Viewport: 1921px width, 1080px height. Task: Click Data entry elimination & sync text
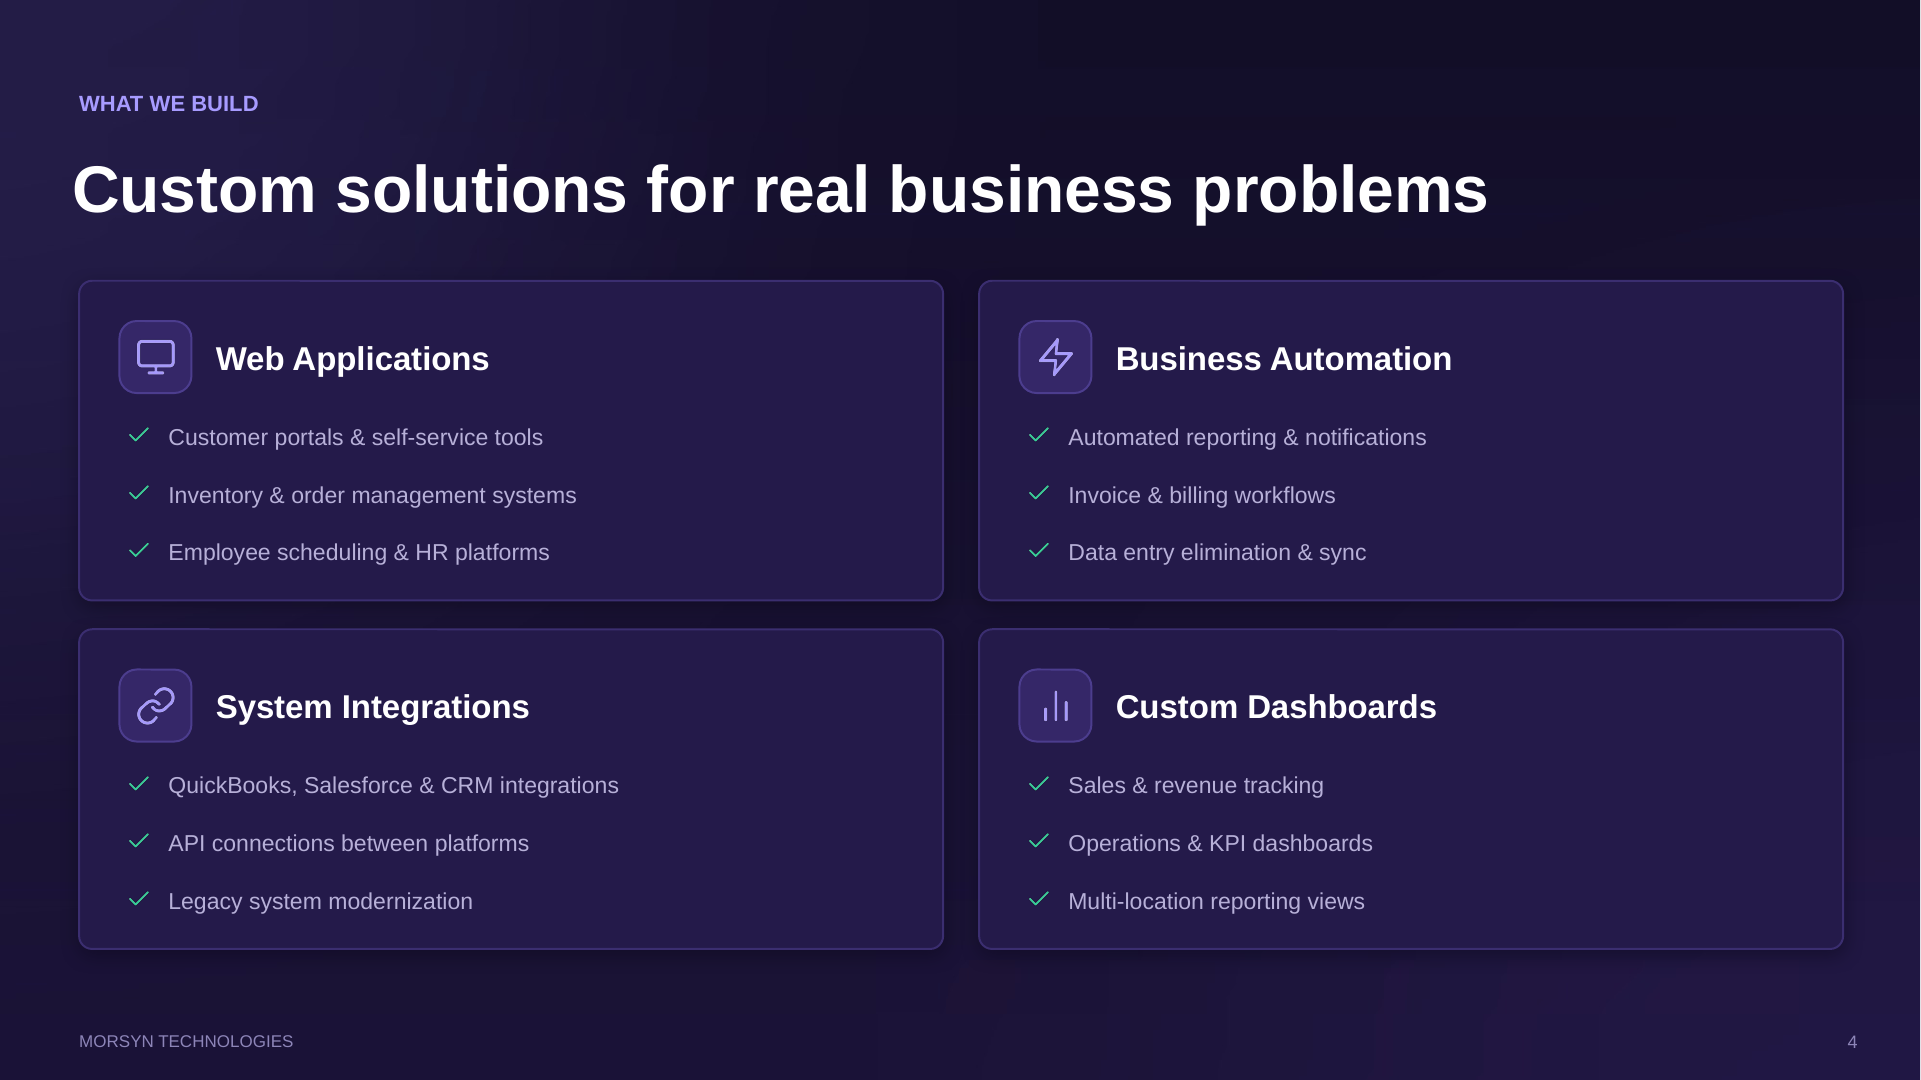coord(1217,553)
